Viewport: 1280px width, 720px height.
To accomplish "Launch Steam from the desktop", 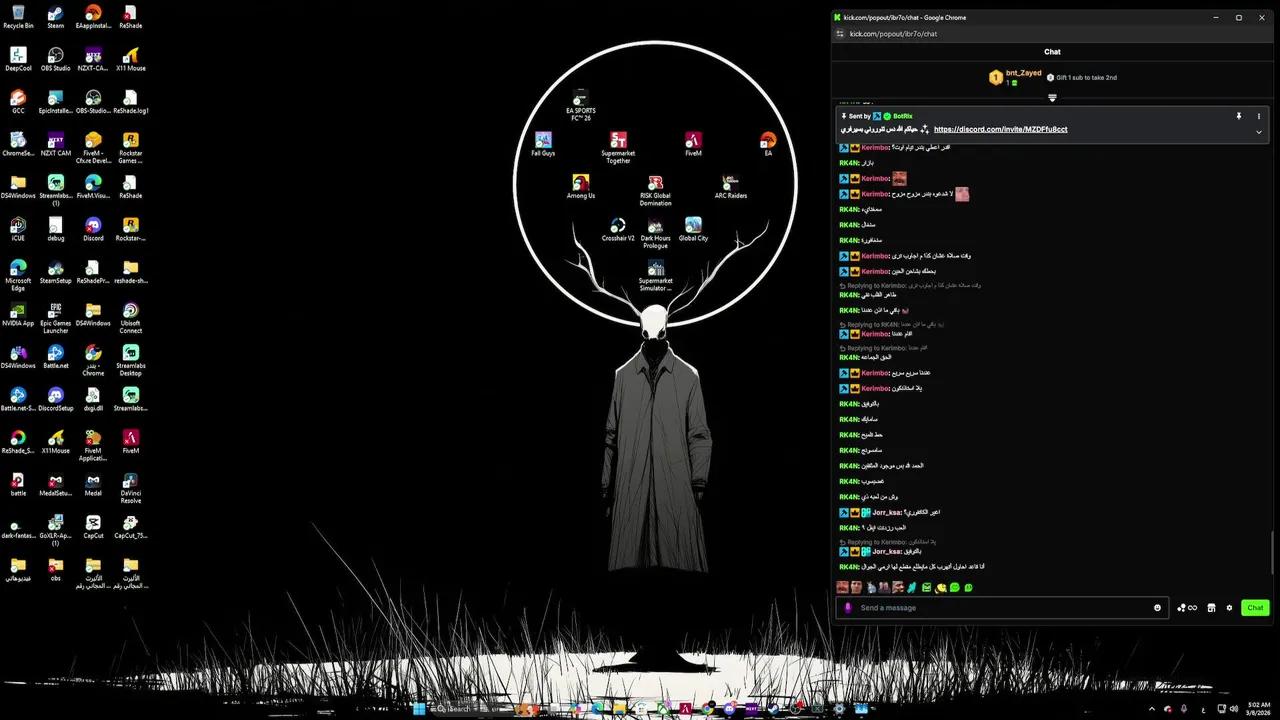I will [56, 17].
